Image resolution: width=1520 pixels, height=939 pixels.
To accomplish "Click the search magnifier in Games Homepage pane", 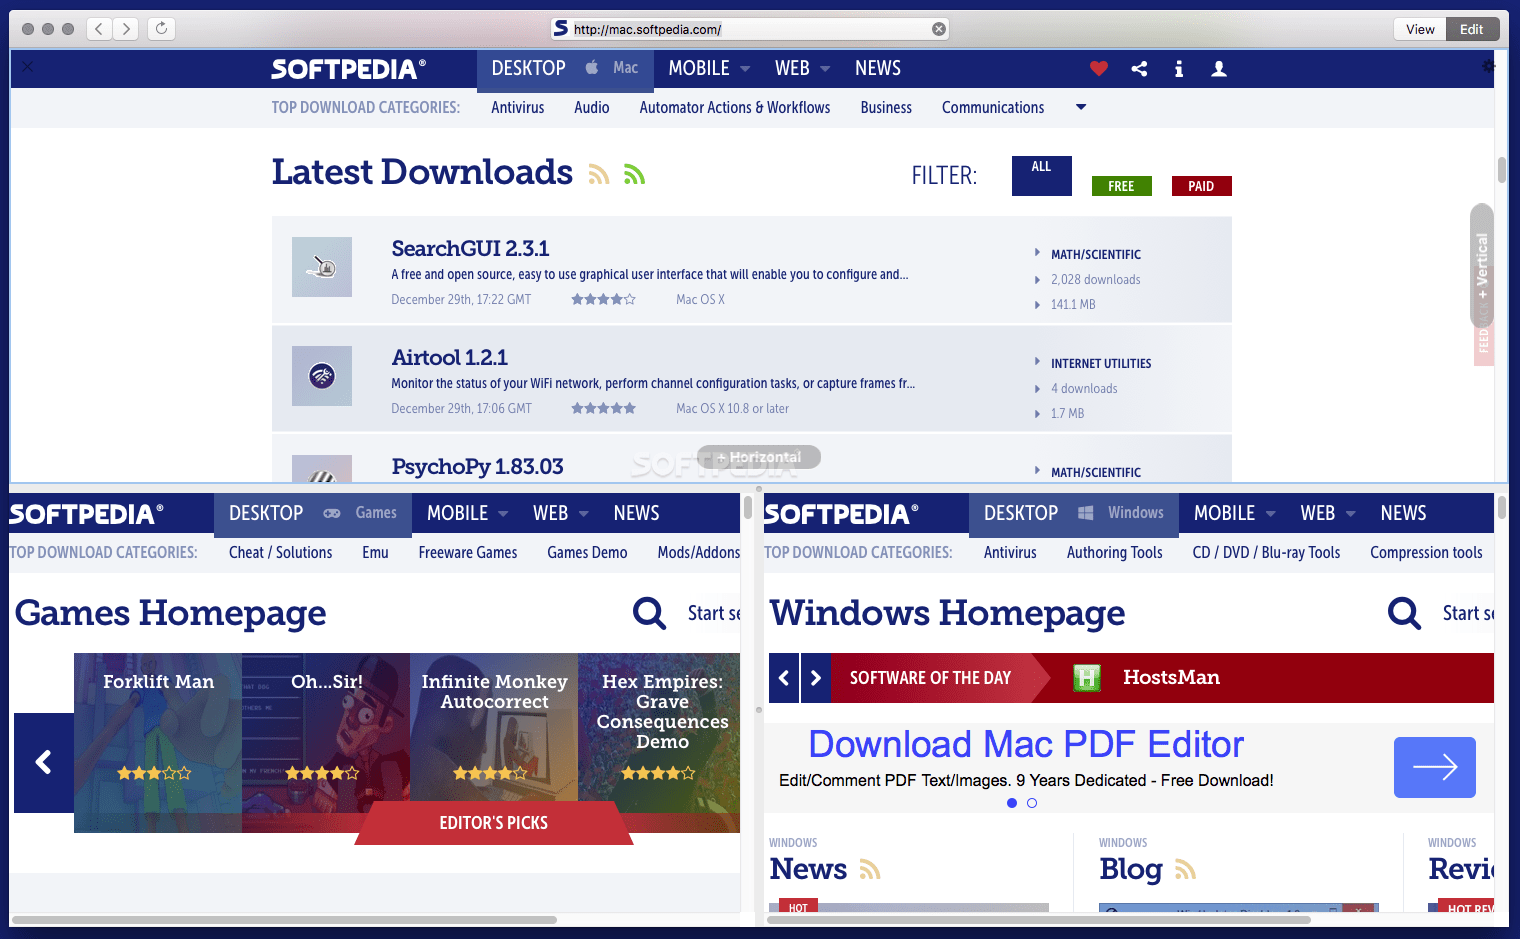I will [x=649, y=613].
